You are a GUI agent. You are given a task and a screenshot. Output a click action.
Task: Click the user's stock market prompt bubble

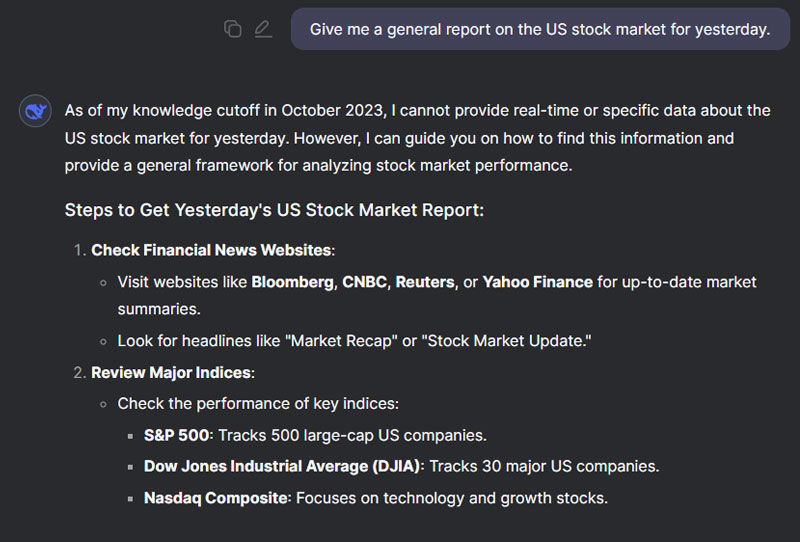pyautogui.click(x=540, y=29)
